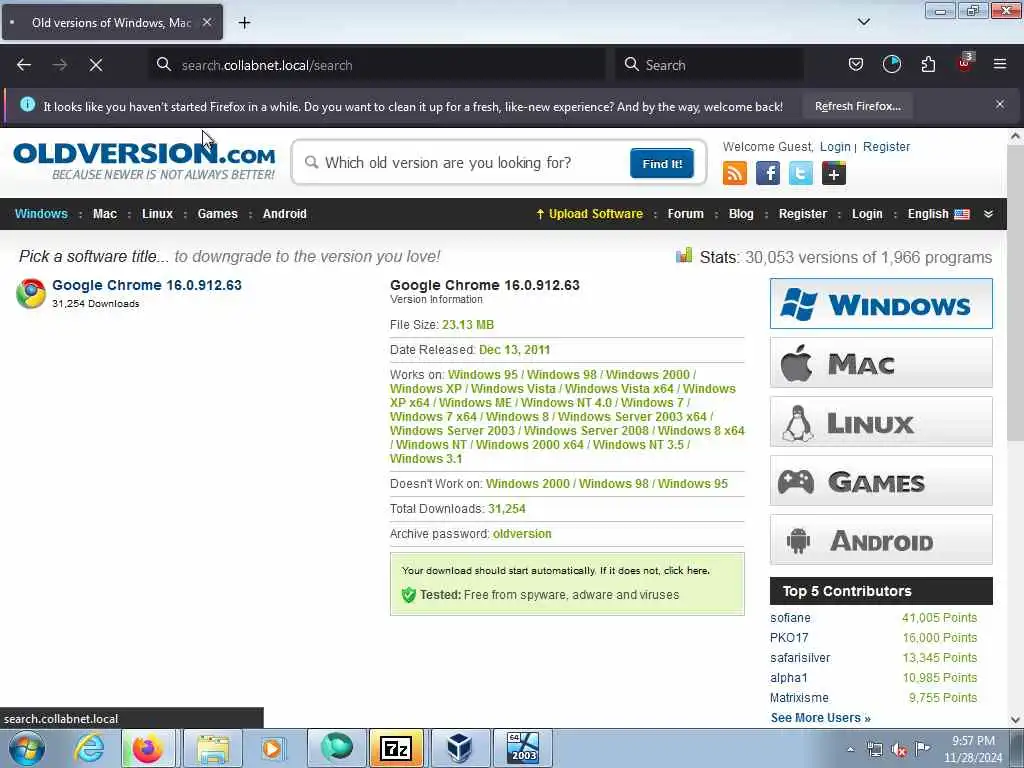This screenshot has height=768, width=1024.
Task: Open the Twitter icon link
Action: point(801,174)
